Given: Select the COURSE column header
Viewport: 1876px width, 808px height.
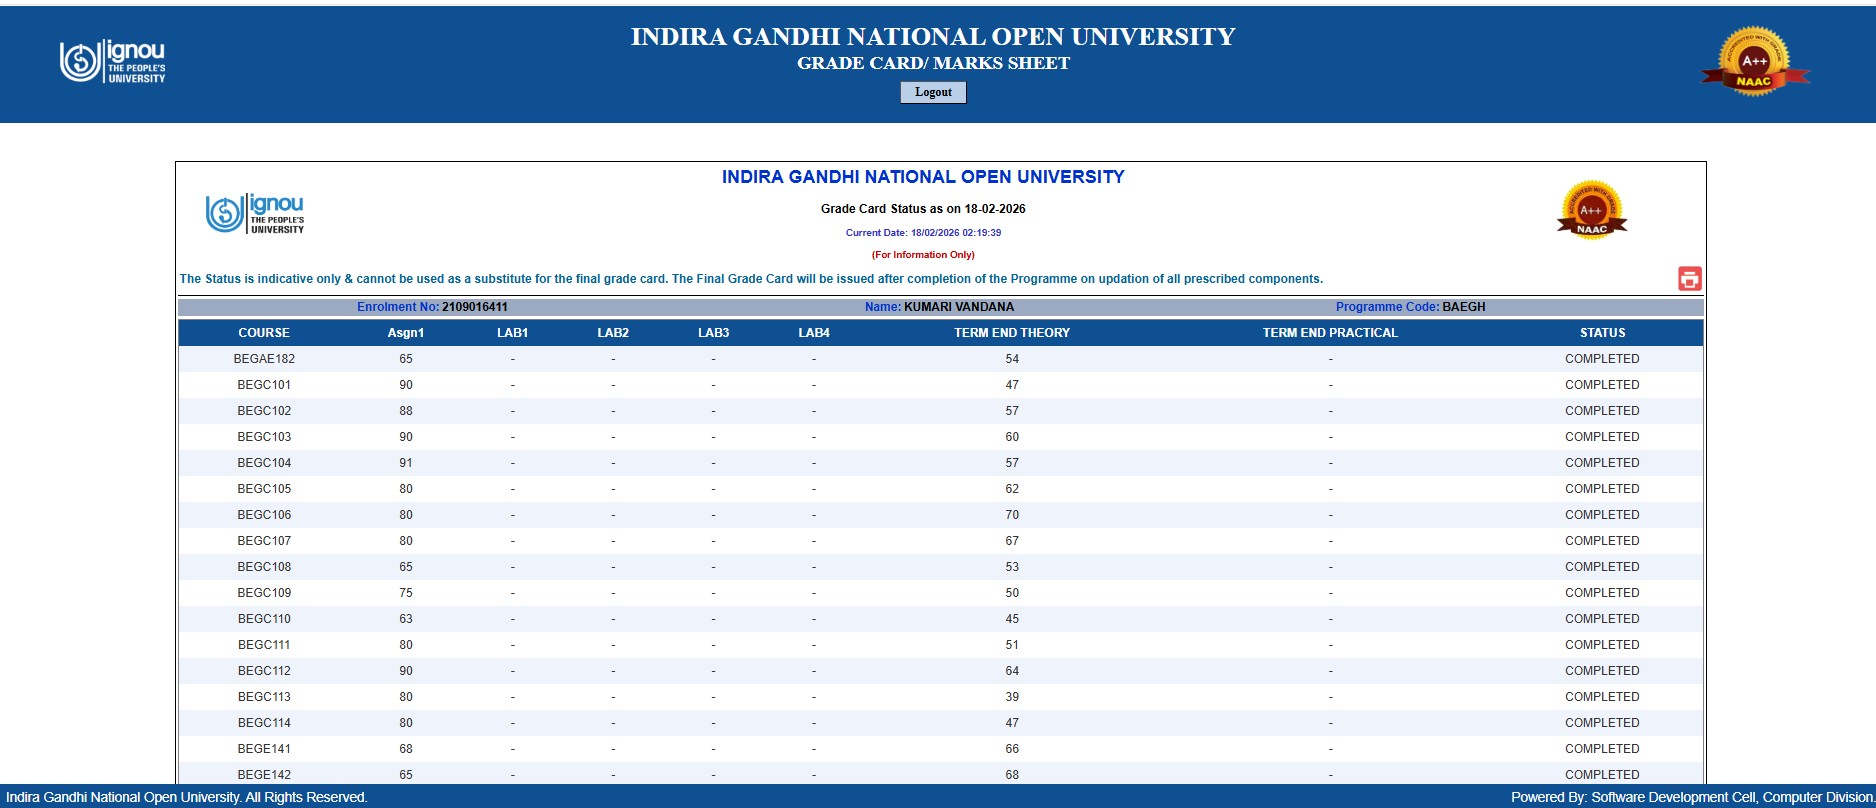Looking at the screenshot, I should [x=264, y=333].
